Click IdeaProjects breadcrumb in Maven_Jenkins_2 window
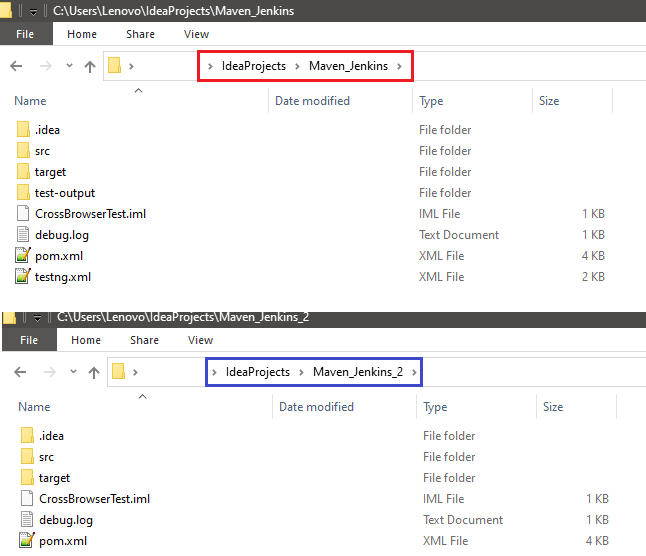Screen dimensions: 646x556 pos(258,372)
